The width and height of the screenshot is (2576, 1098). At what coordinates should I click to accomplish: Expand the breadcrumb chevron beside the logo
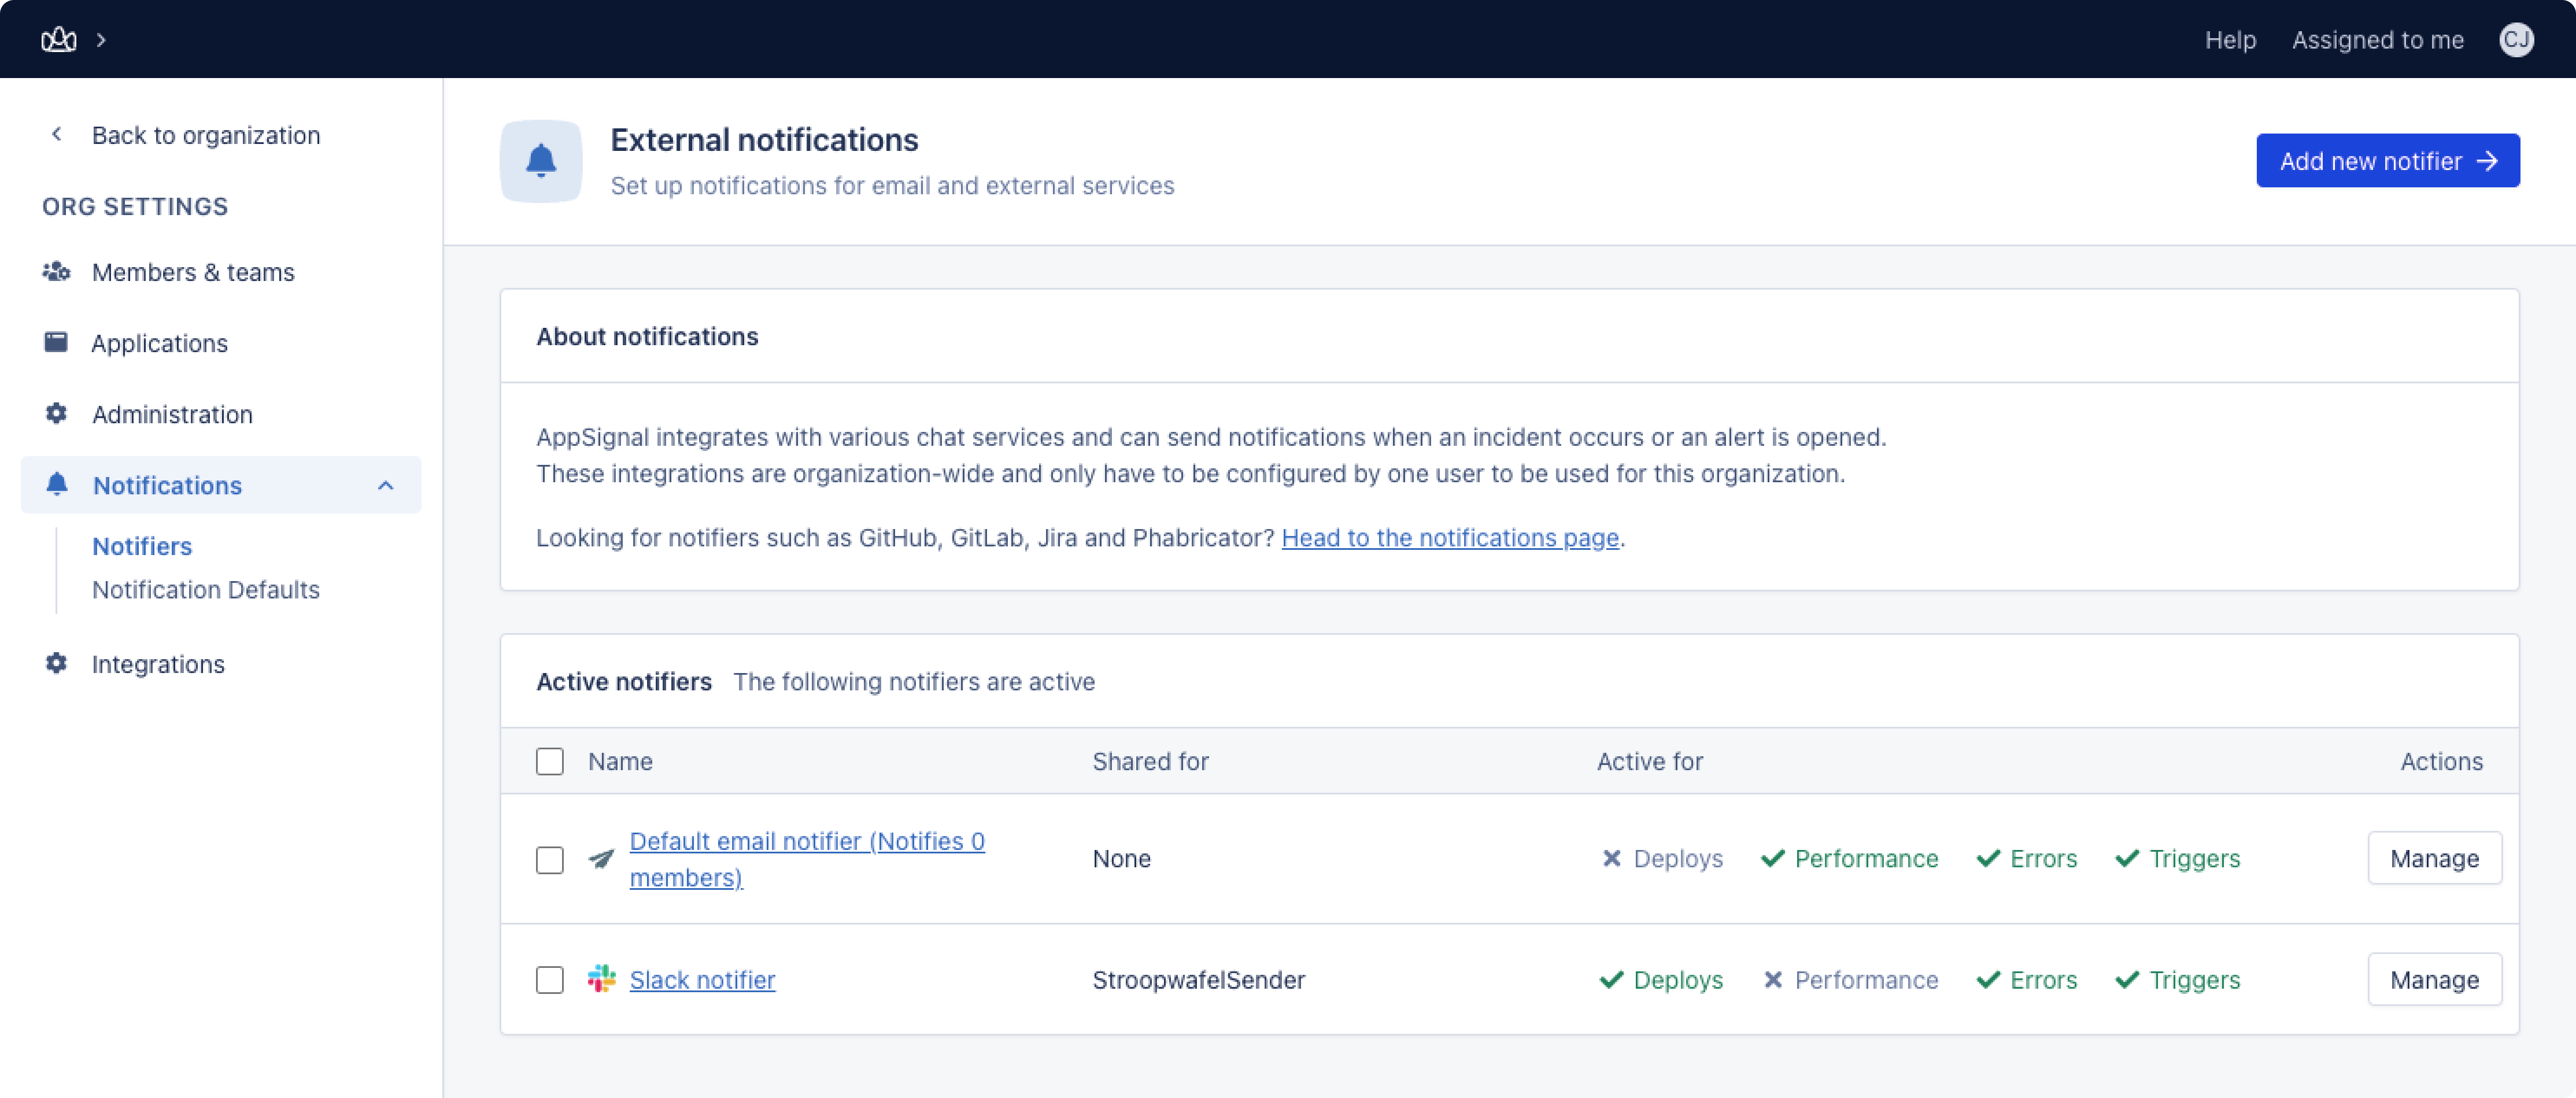(x=101, y=40)
